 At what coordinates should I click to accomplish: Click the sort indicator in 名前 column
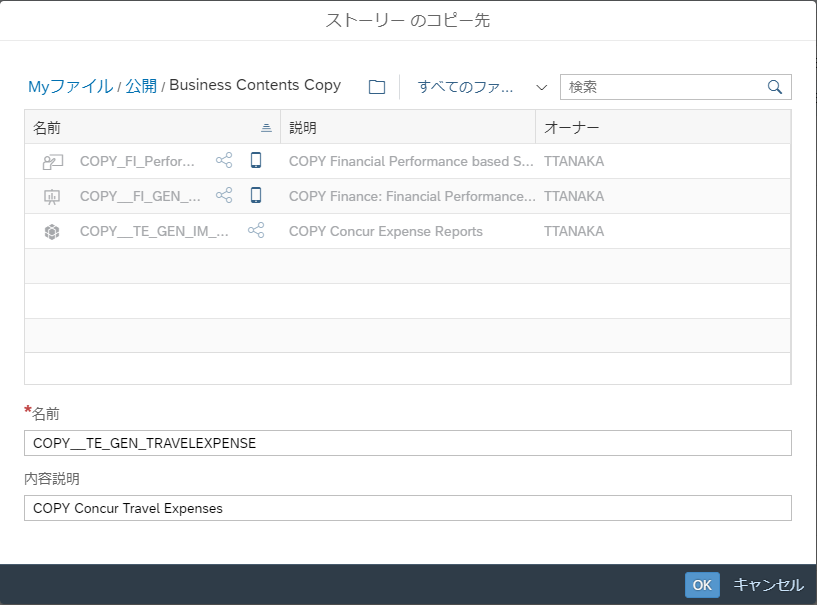coord(266,128)
